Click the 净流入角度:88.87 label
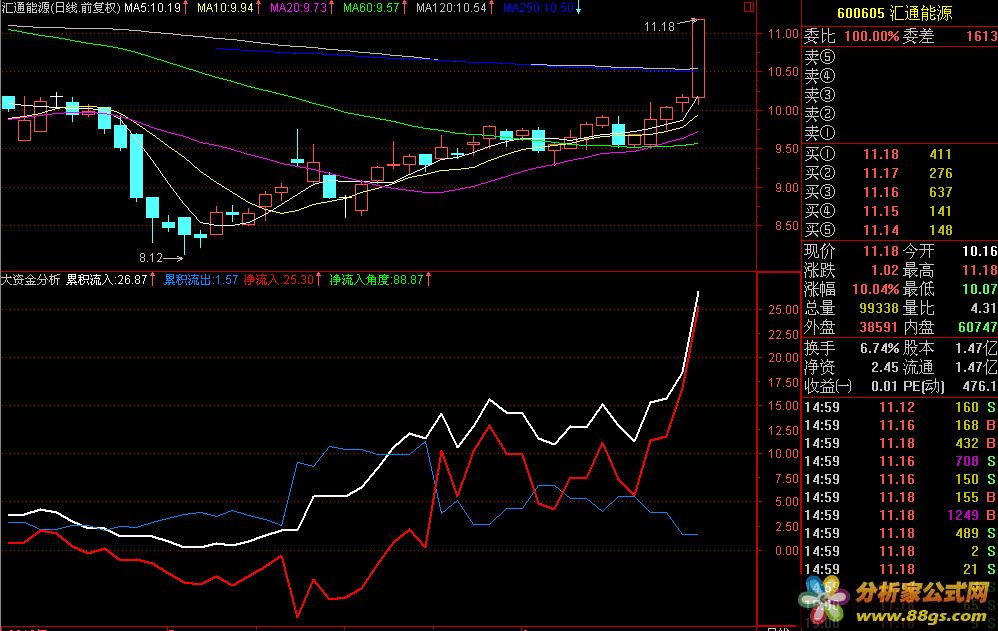 pyautogui.click(x=377, y=280)
